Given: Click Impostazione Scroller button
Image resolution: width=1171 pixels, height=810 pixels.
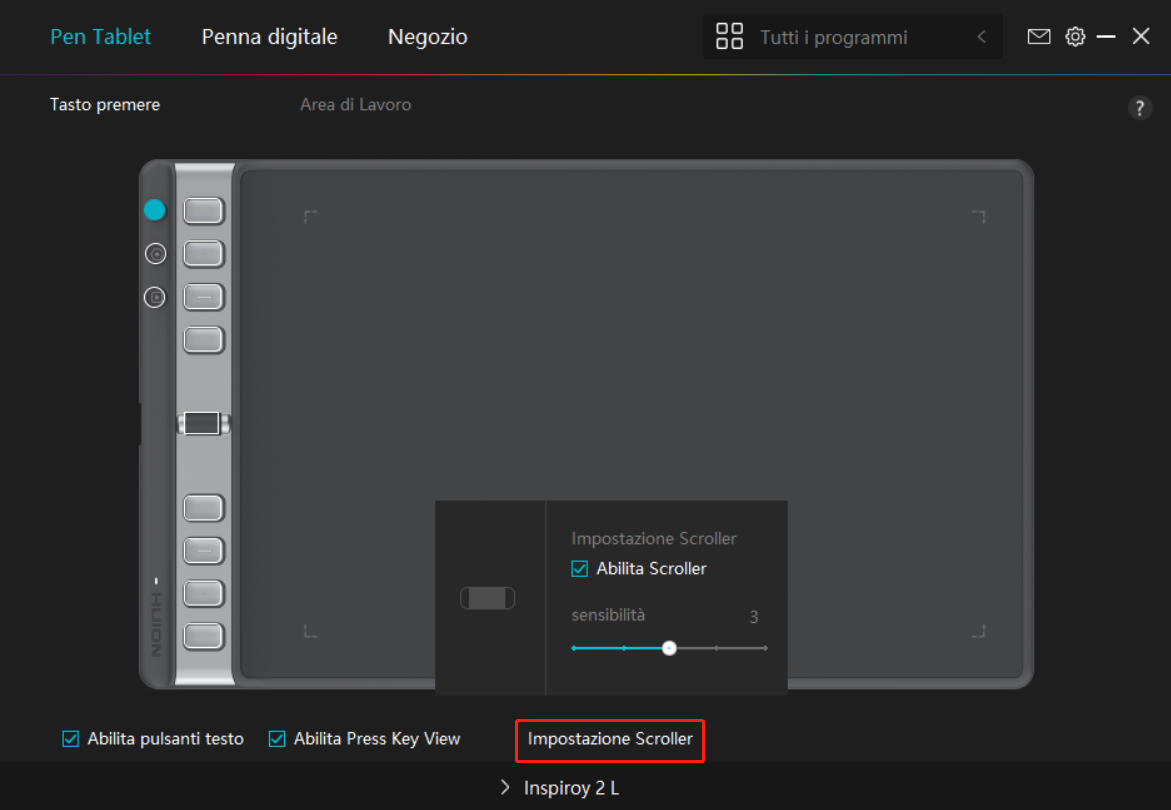Looking at the screenshot, I should coord(610,740).
